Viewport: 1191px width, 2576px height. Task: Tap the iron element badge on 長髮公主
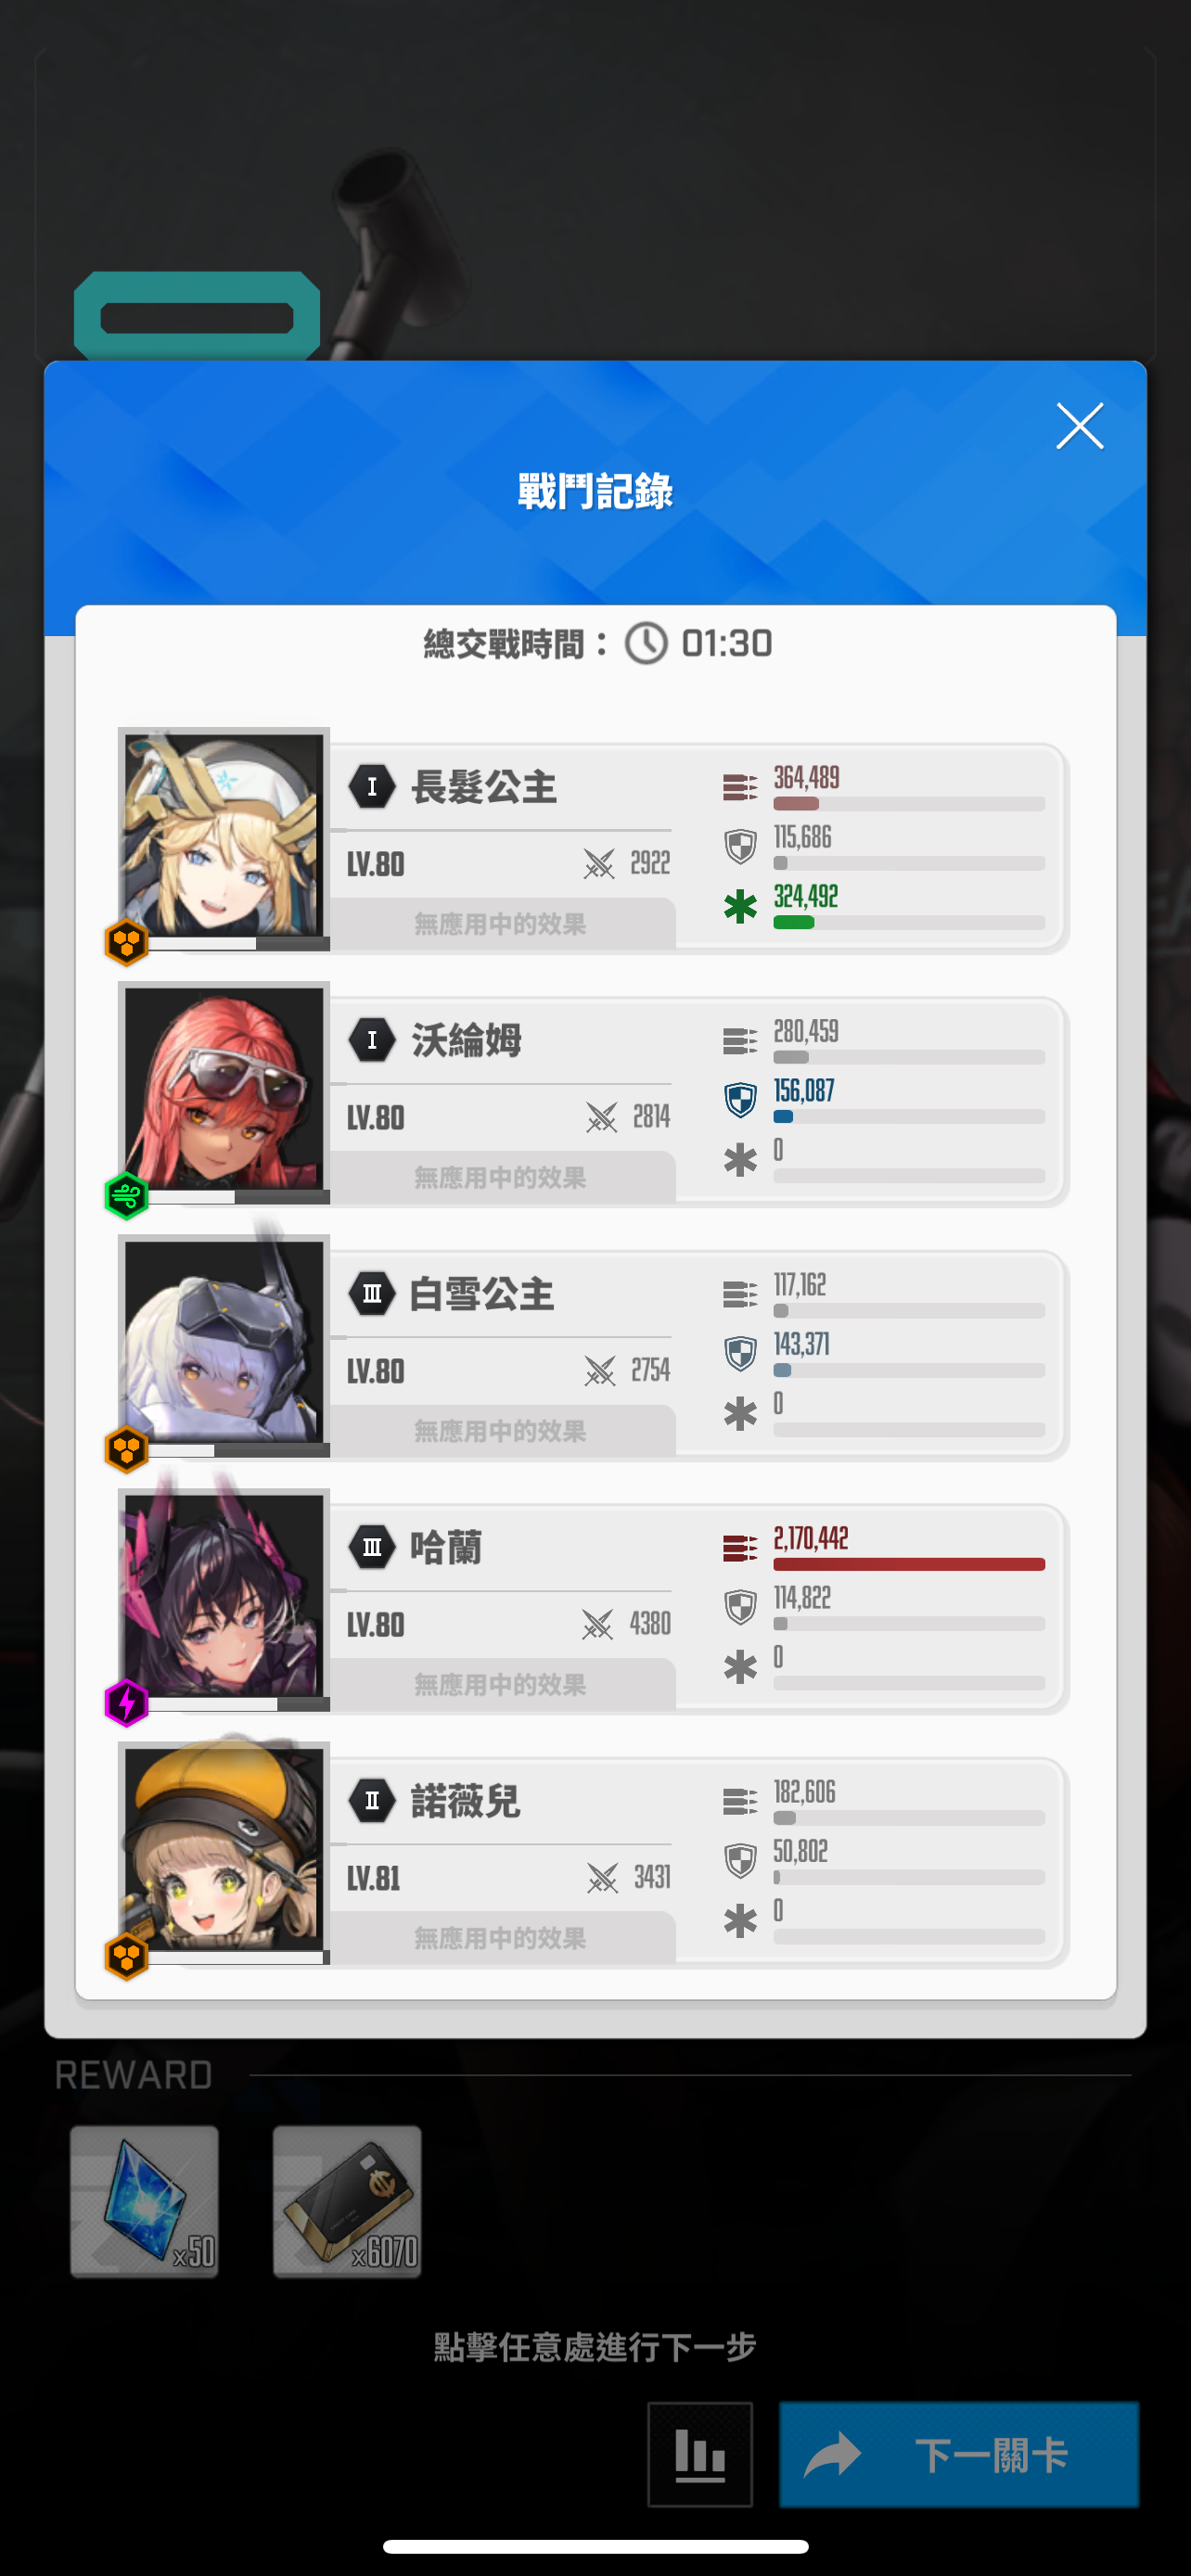[x=127, y=942]
